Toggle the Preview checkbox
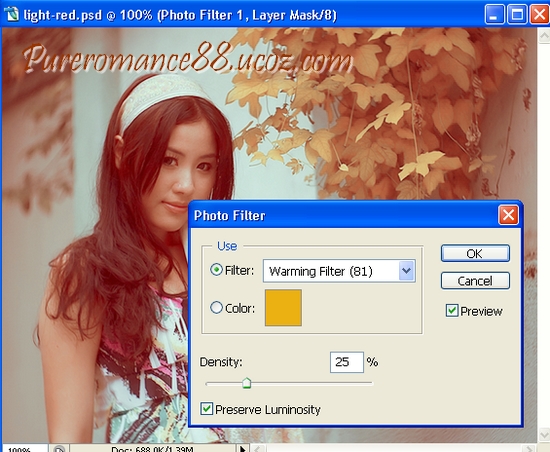Image resolution: width=550 pixels, height=452 pixels. tap(452, 310)
